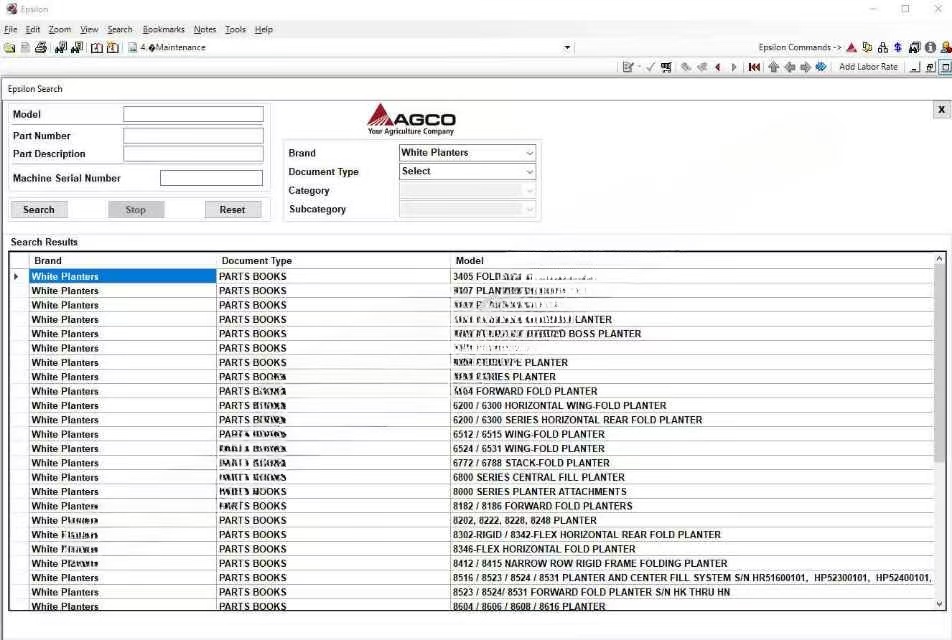Screen dimensions: 952x640
Task: Click the results scrollbar up arrow
Action: pos(939,259)
